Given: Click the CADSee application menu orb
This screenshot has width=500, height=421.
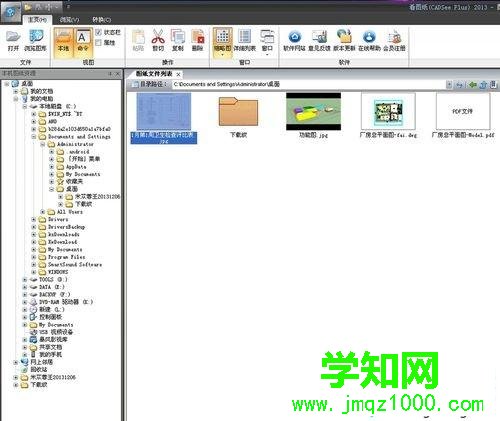Looking at the screenshot, I should [11, 12].
